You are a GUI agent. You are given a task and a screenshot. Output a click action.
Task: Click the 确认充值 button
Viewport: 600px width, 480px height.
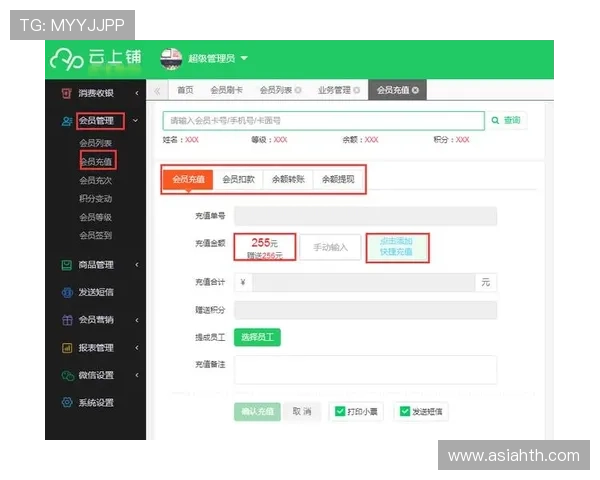coord(257,412)
